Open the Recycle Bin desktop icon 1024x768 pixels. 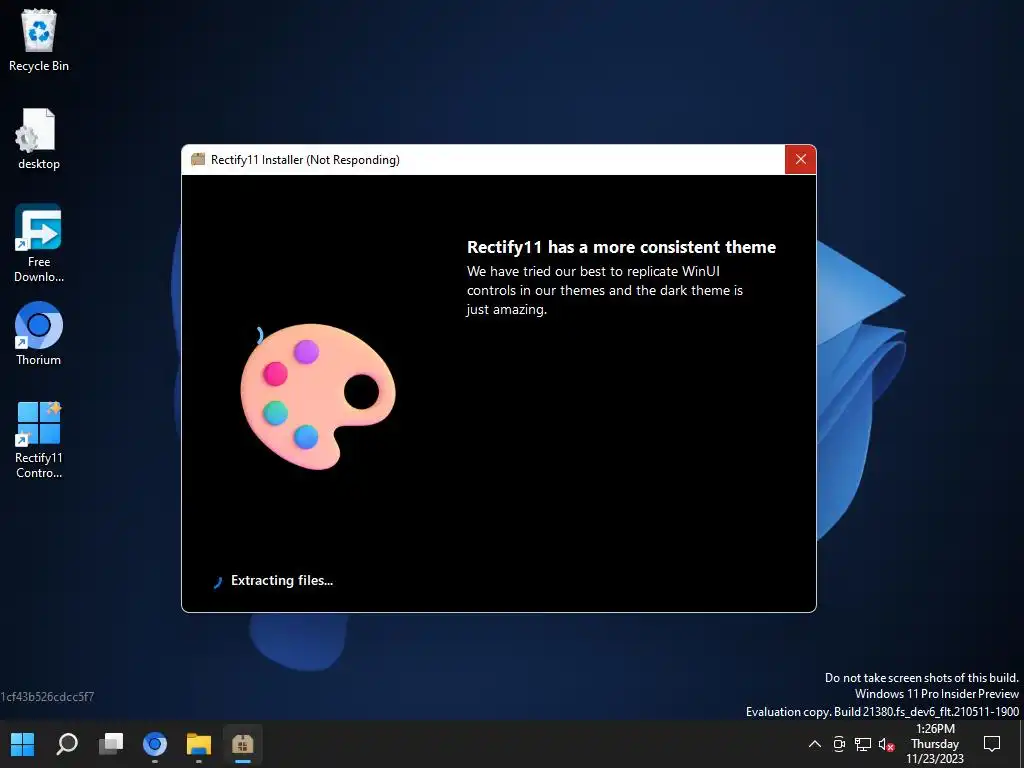click(x=39, y=40)
